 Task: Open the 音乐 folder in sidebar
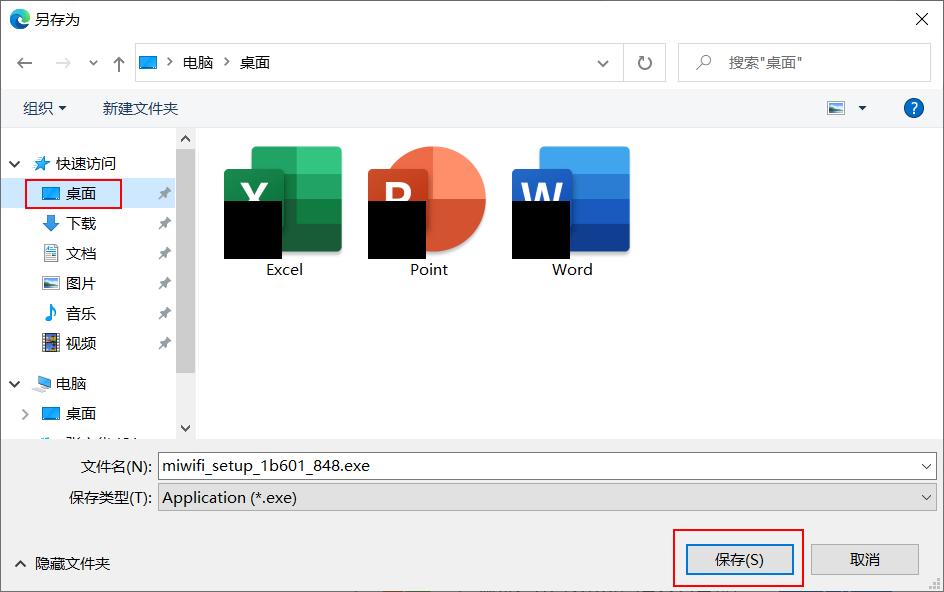pyautogui.click(x=75, y=313)
